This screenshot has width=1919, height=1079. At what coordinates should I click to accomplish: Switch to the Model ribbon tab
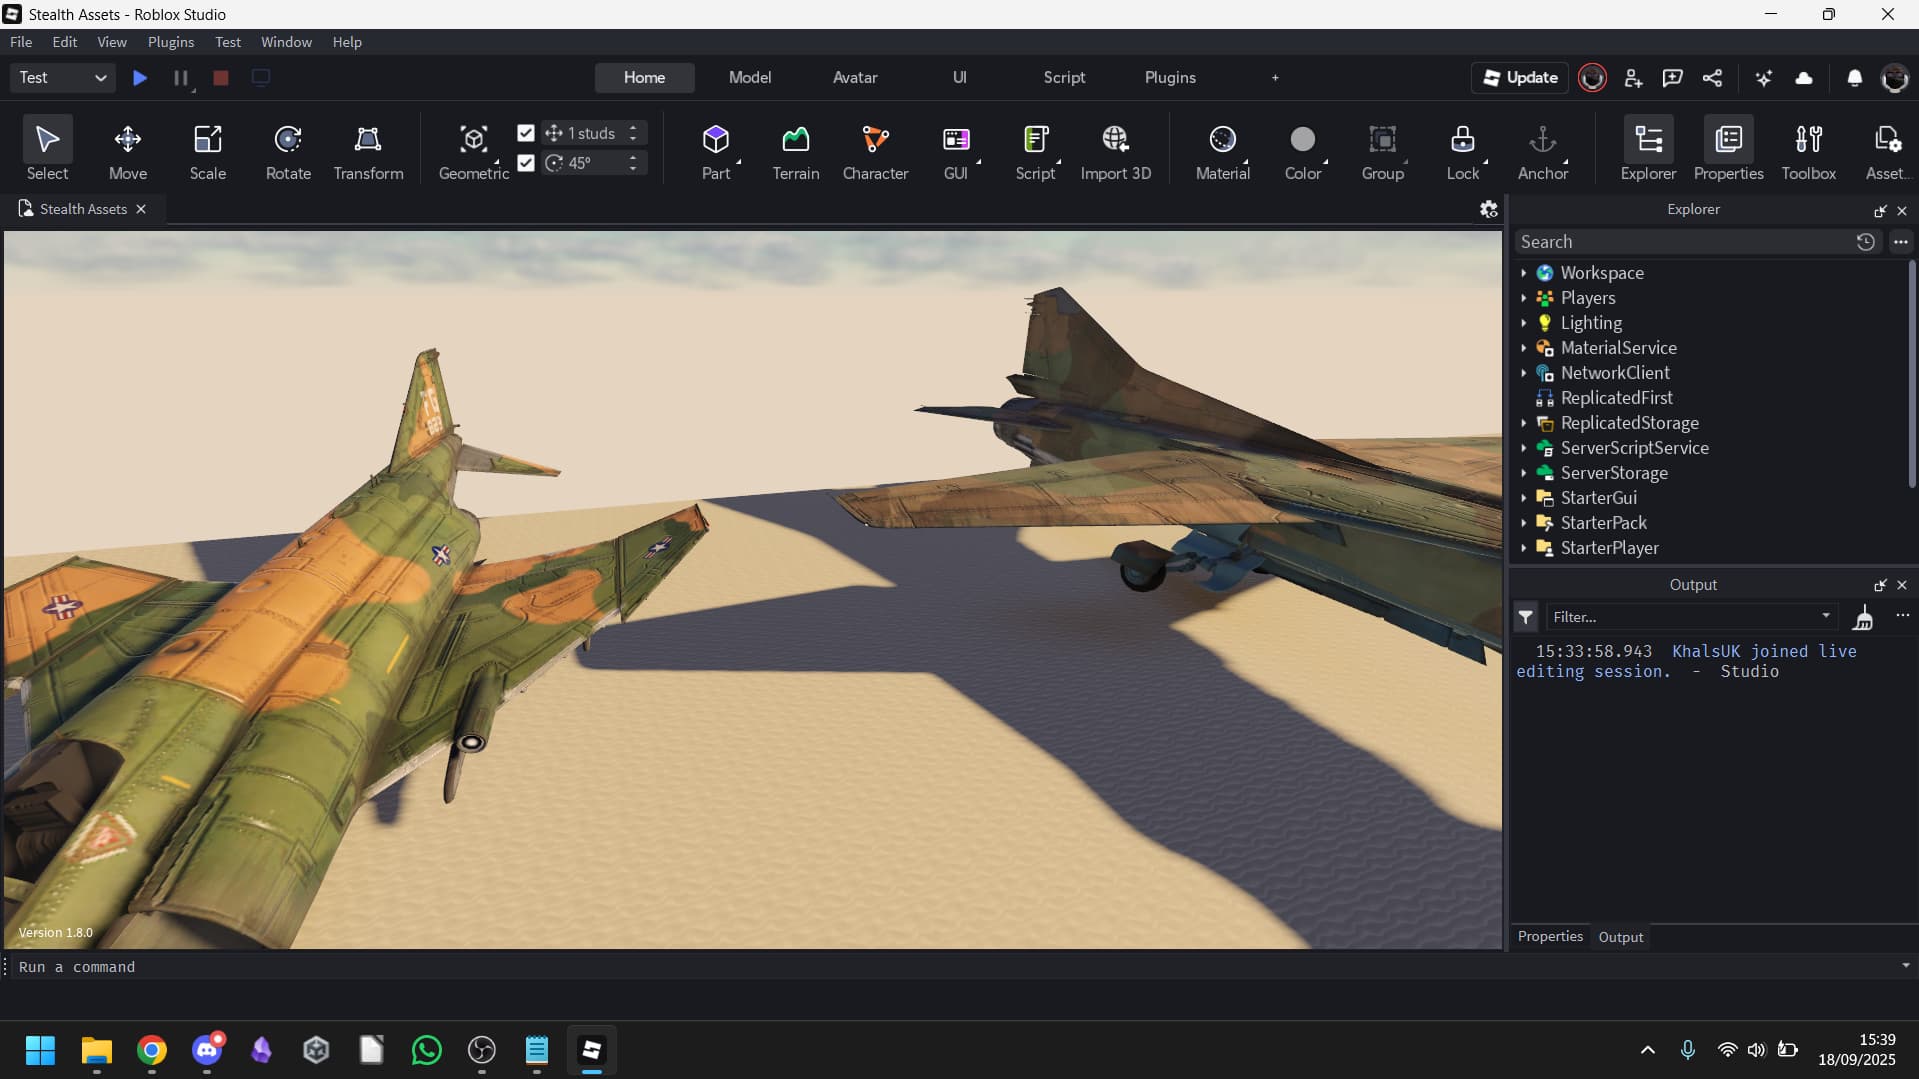point(750,78)
